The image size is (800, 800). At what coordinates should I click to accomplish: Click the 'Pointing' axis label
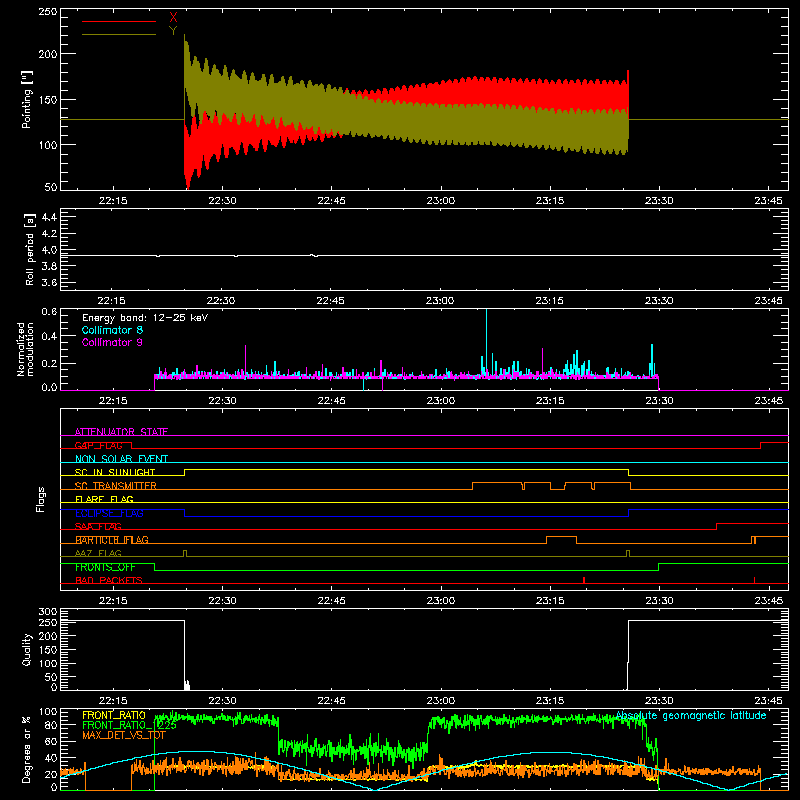[x=27, y=99]
